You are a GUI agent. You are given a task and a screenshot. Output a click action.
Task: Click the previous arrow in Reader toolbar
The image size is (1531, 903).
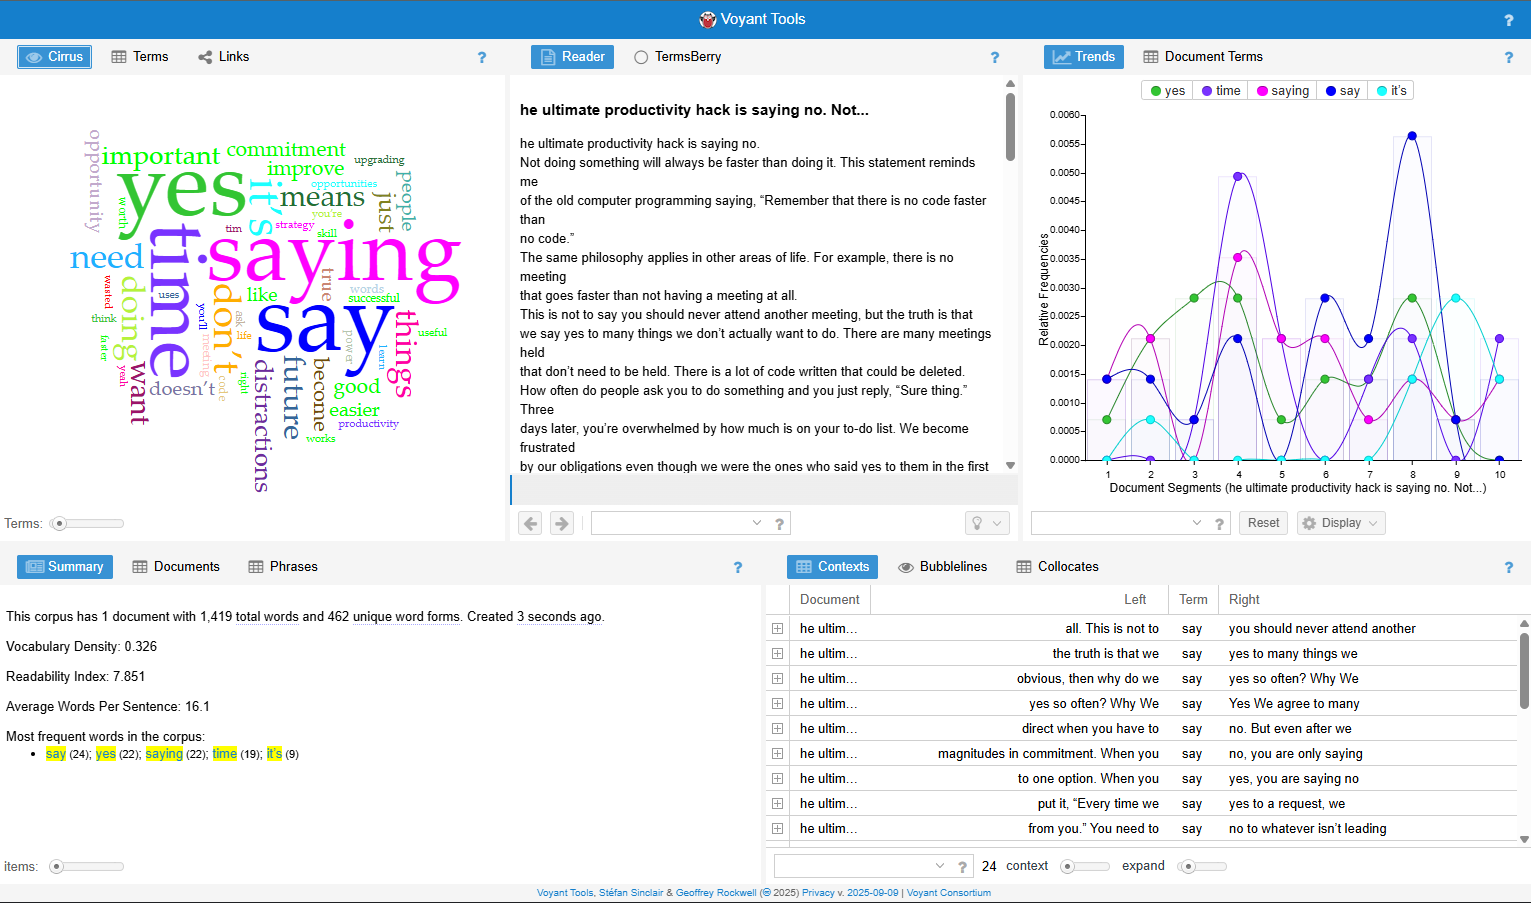pyautogui.click(x=531, y=523)
